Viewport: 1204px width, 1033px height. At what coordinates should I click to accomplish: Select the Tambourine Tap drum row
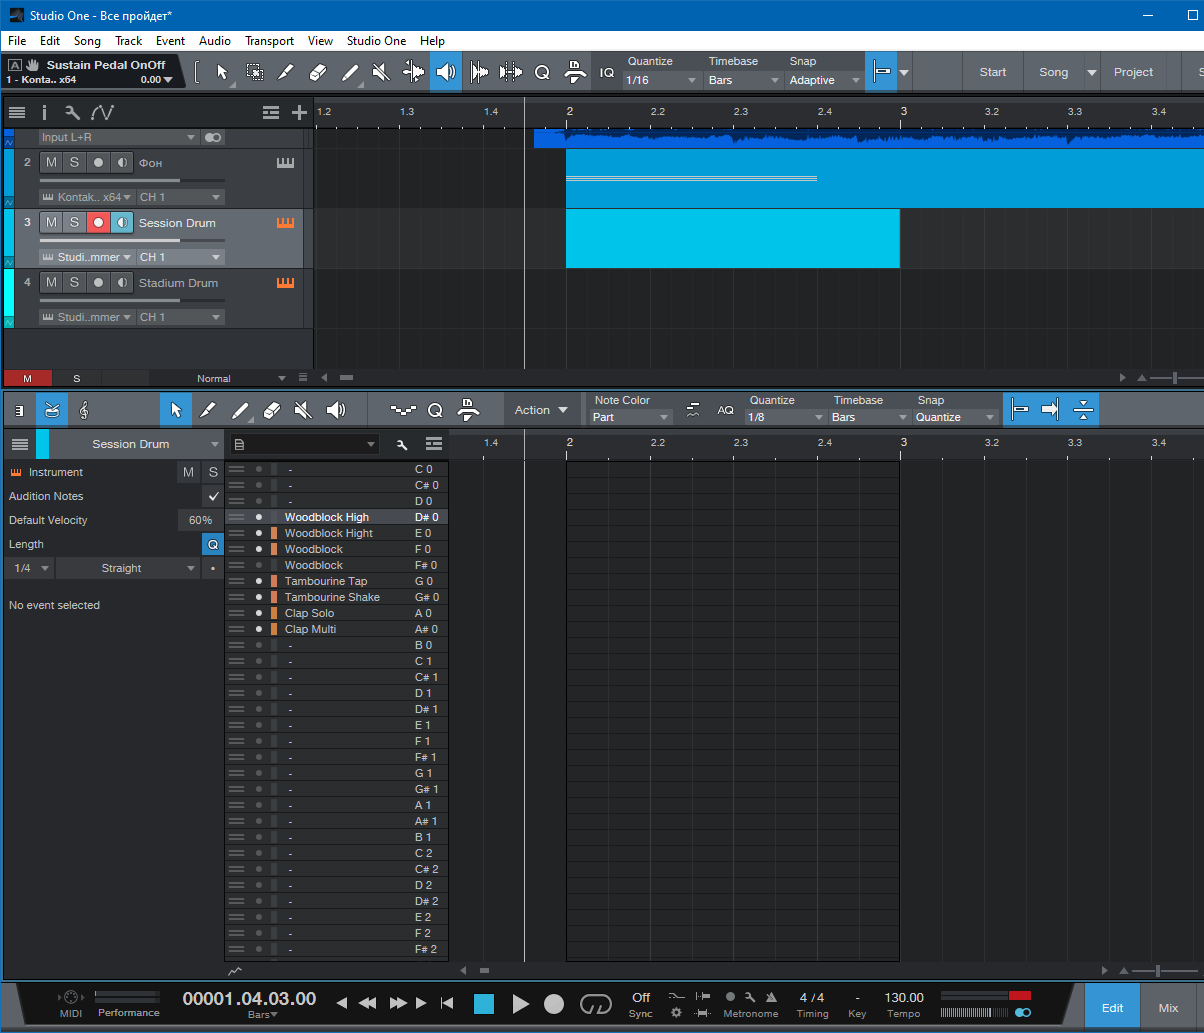[337, 581]
